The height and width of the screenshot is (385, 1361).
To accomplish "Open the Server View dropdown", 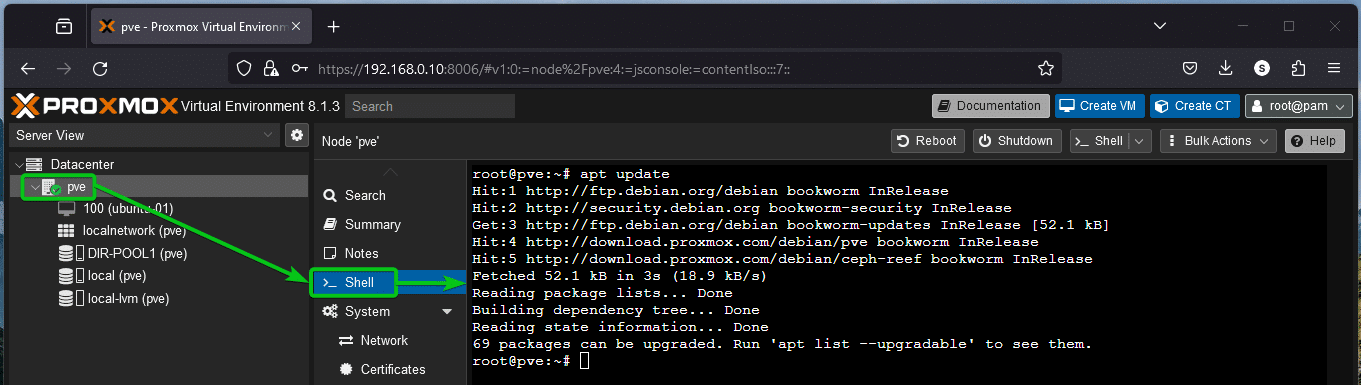I will 145,135.
